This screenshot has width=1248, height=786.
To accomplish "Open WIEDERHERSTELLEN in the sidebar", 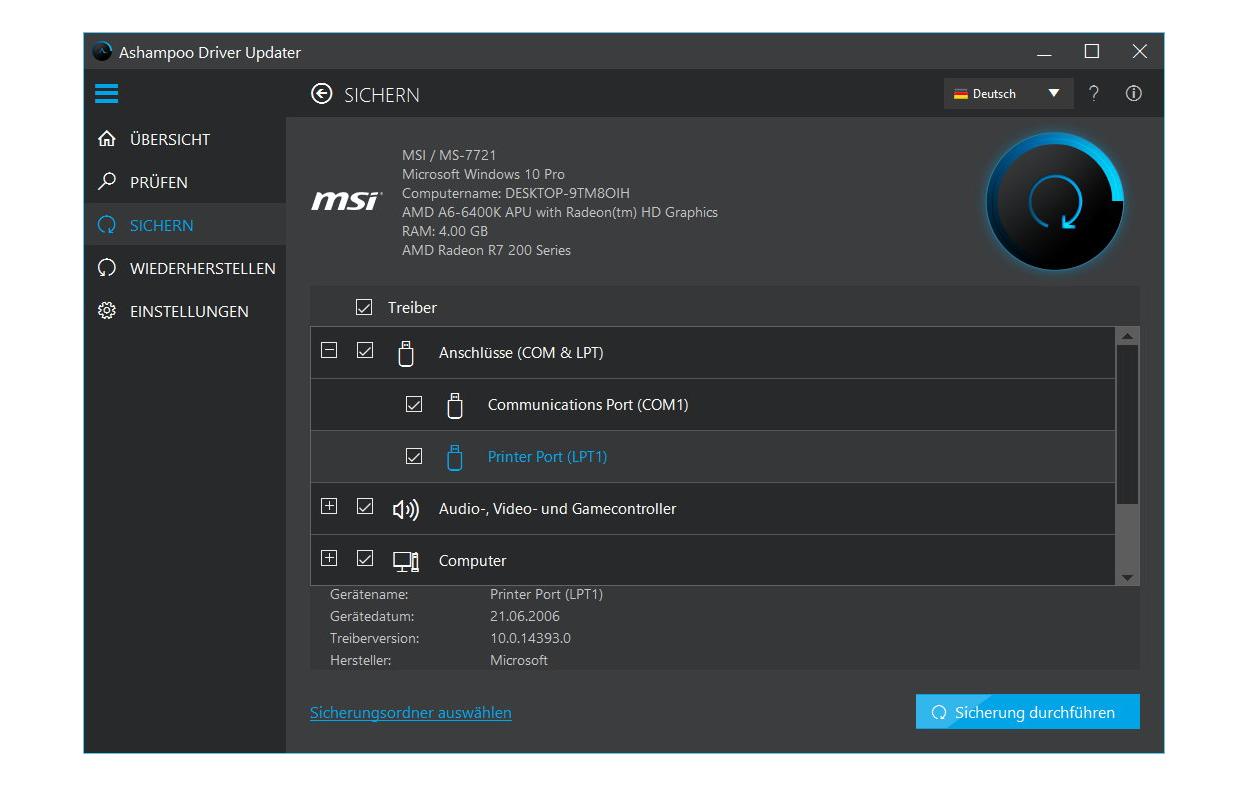I will point(202,269).
